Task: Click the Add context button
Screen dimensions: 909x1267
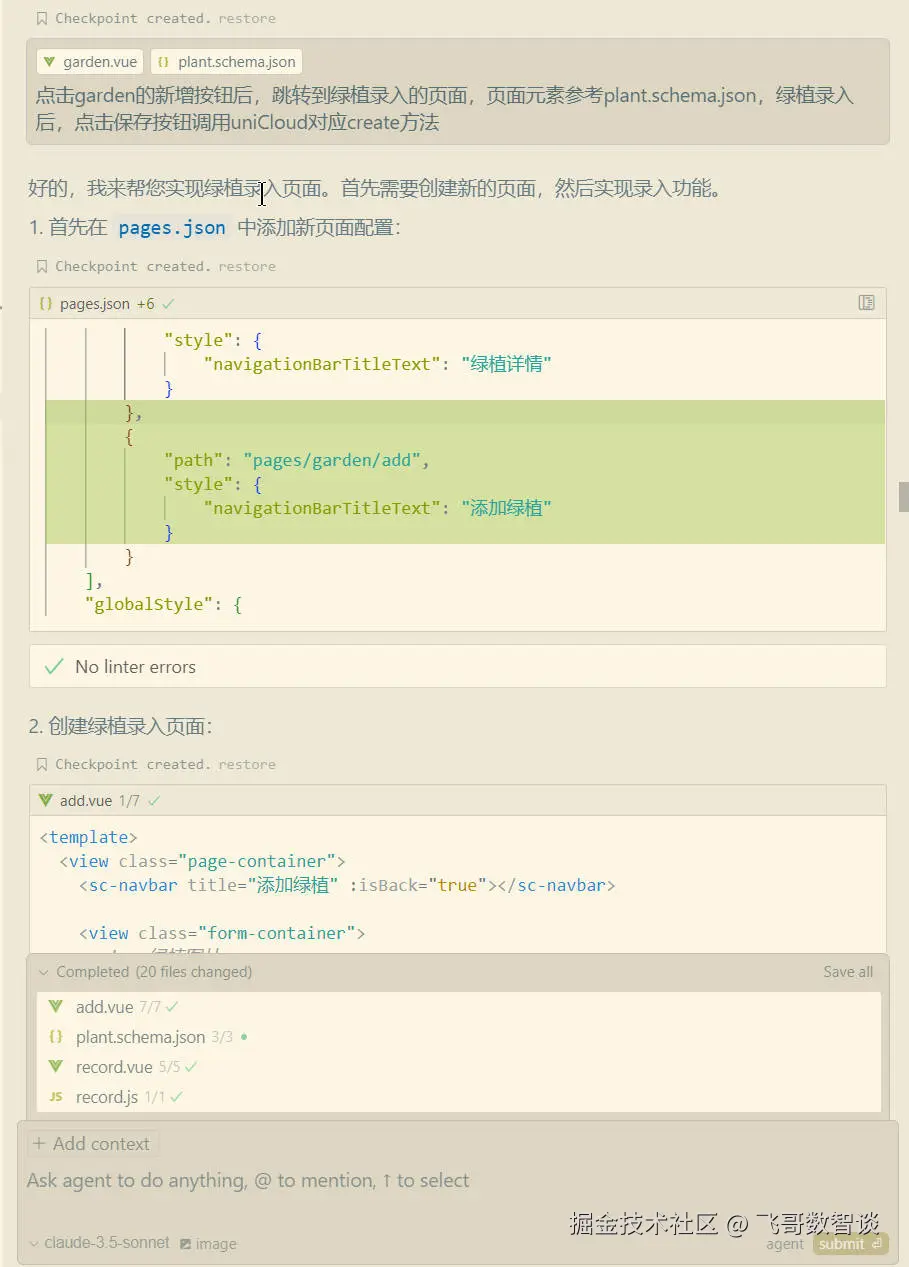Action: [92, 1144]
